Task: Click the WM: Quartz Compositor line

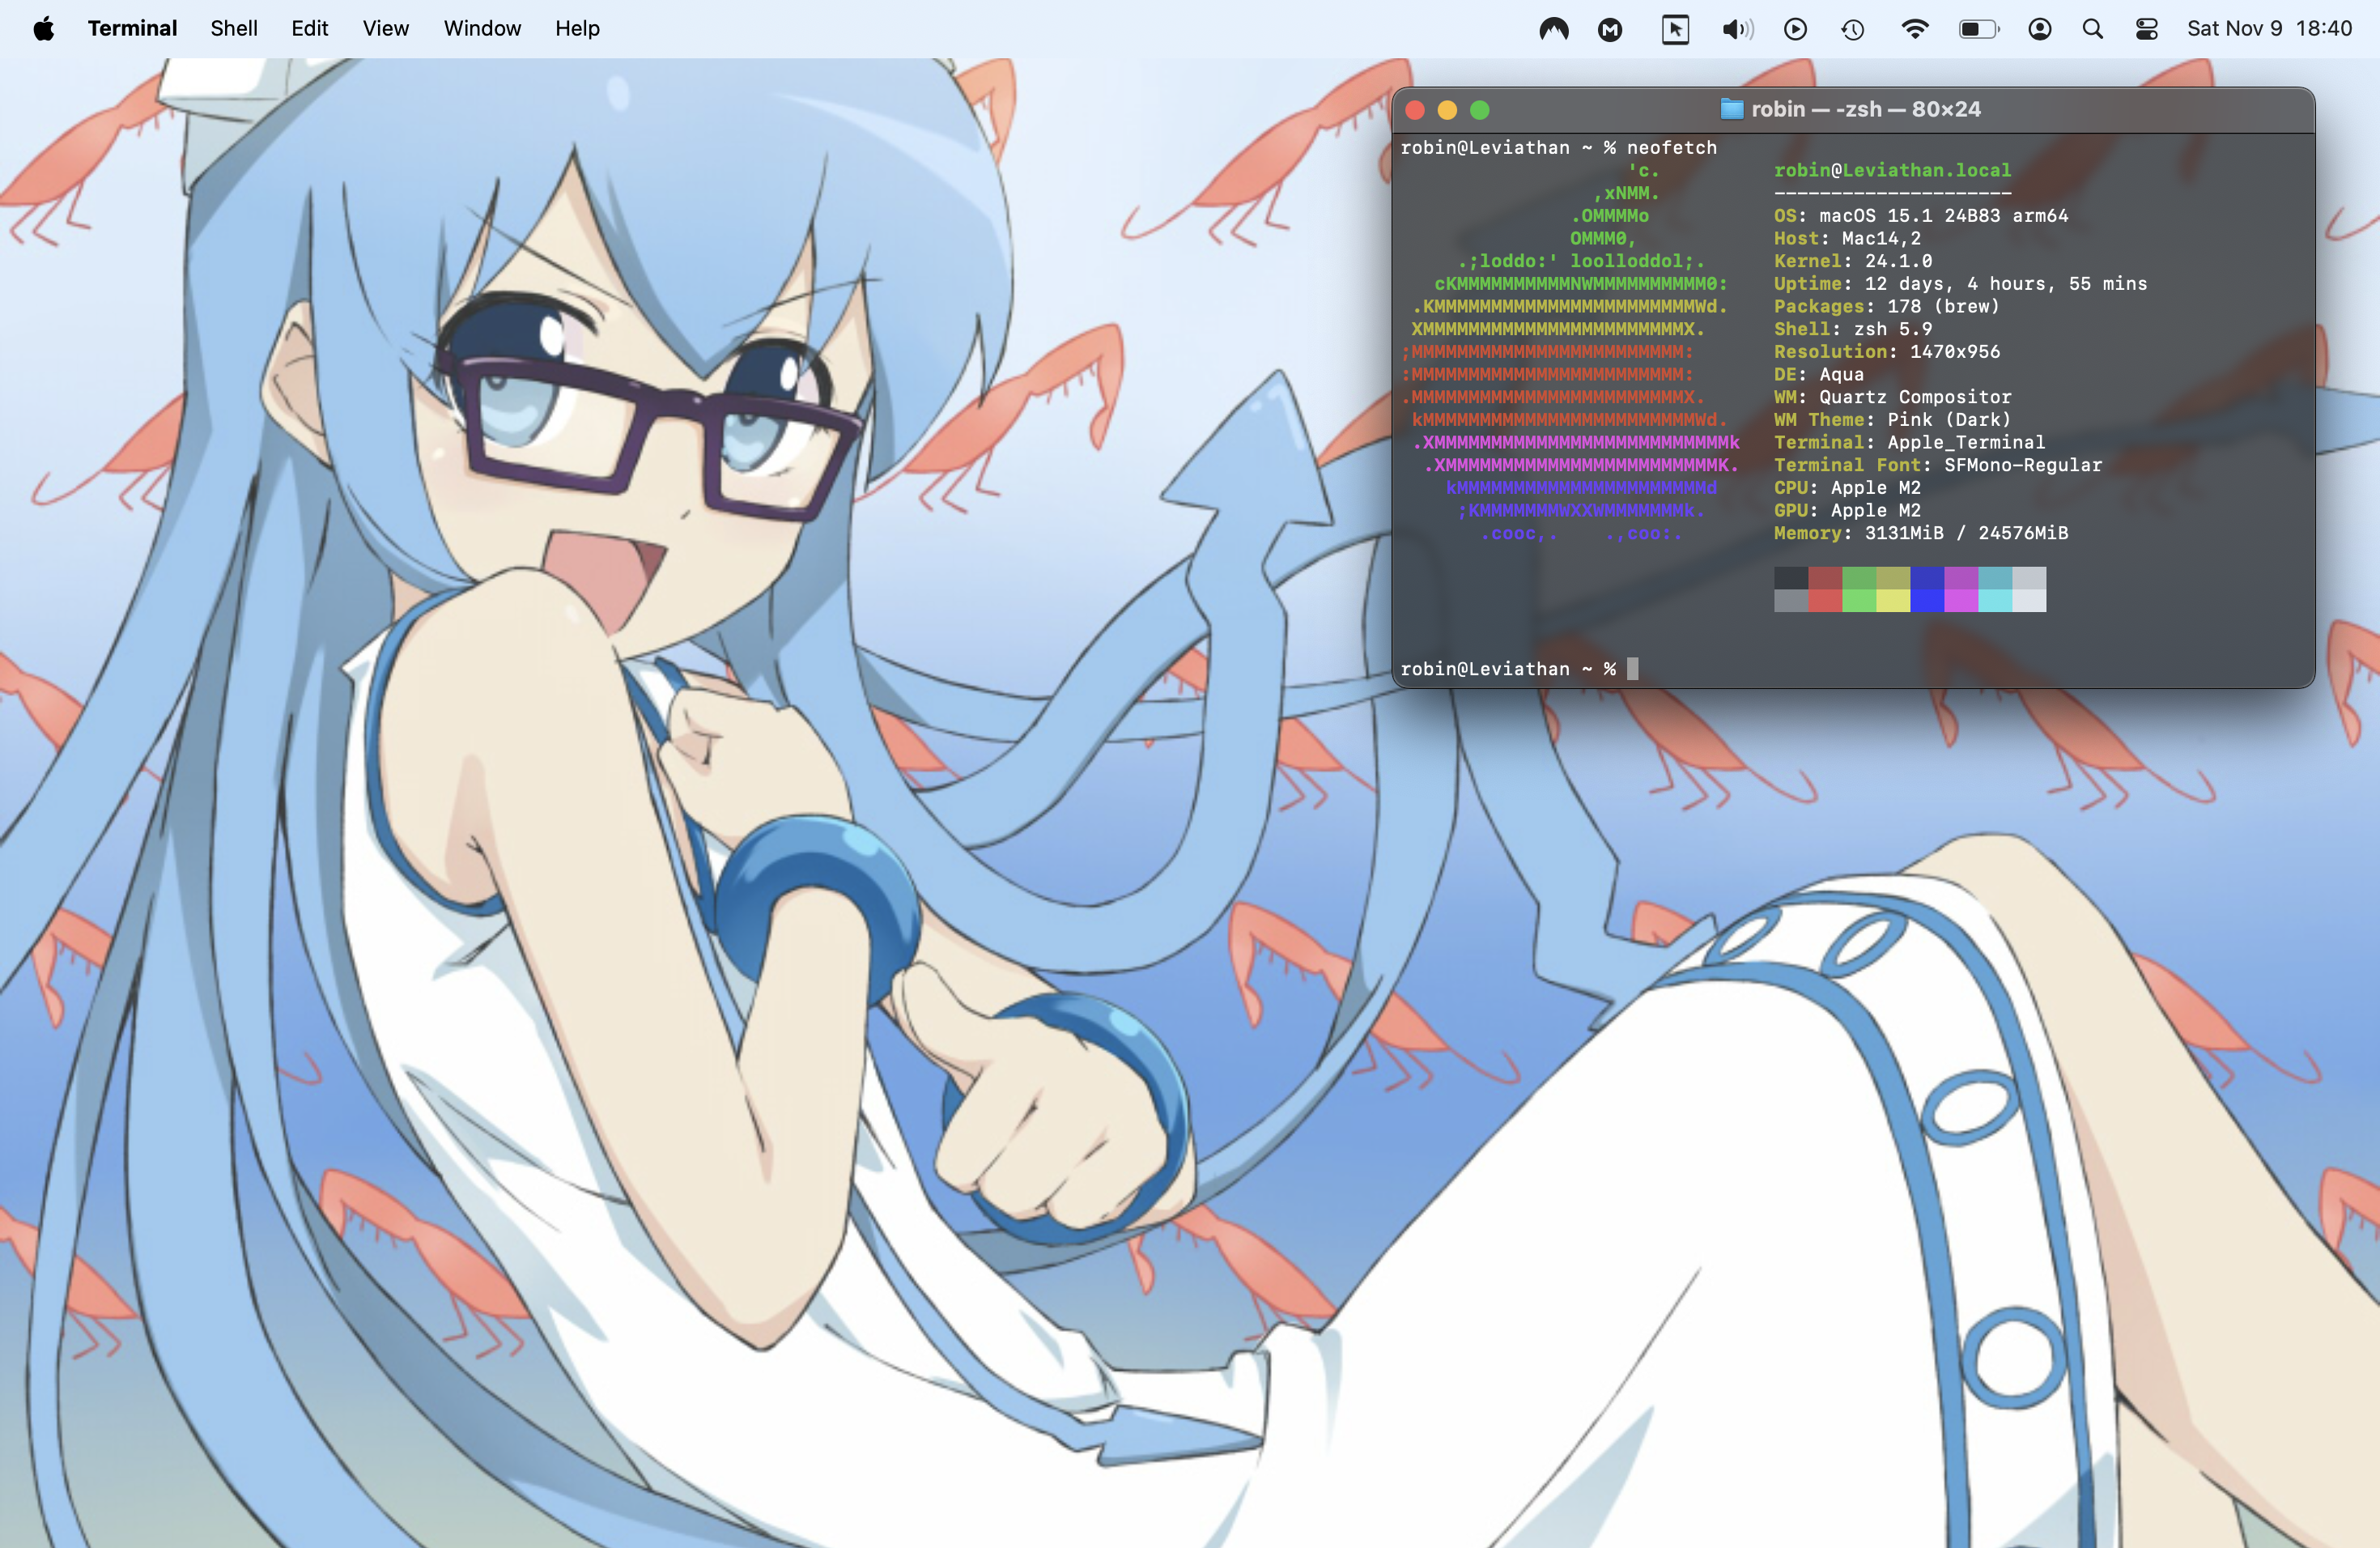Action: pos(1892,397)
